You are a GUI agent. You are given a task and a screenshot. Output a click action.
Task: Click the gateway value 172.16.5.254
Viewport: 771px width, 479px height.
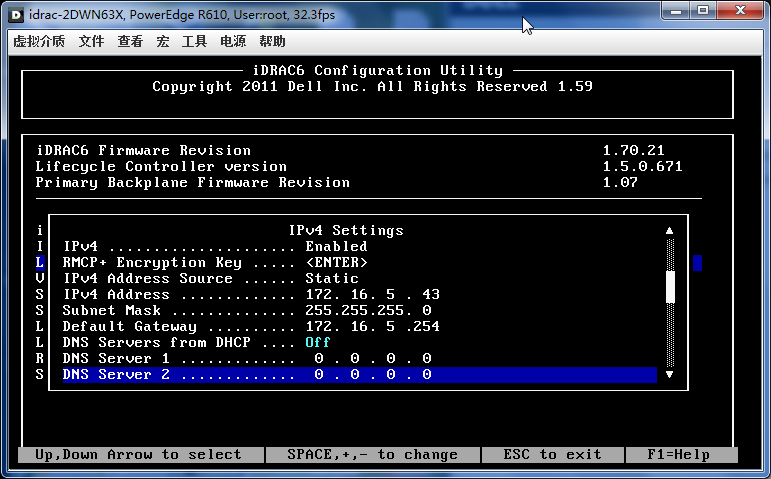373,327
